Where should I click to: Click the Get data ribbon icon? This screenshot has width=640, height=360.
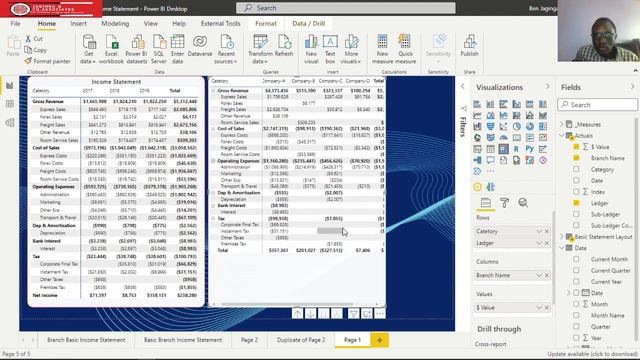click(x=89, y=49)
